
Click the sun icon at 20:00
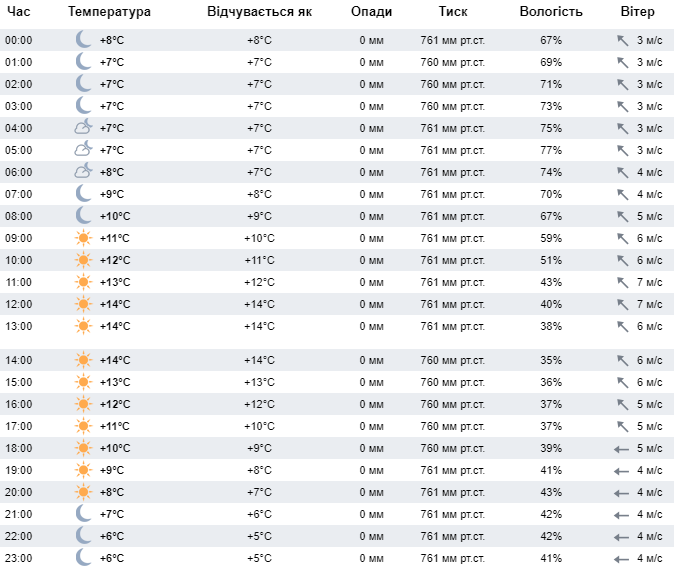pyautogui.click(x=83, y=492)
